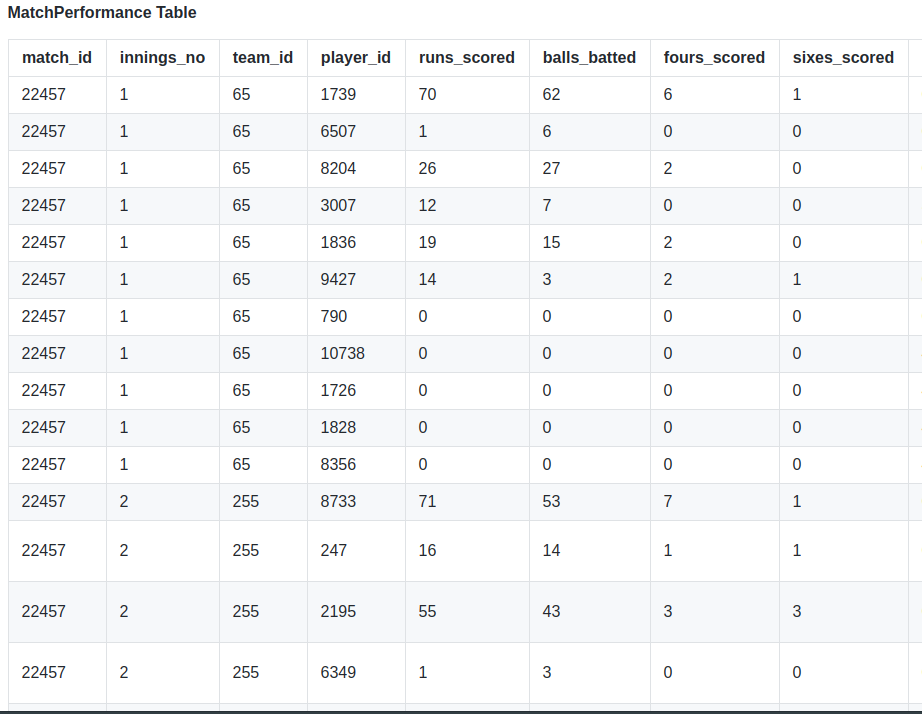Click balls_batted value 62
Screen dimensions: 922x714
pyautogui.click(x=552, y=95)
